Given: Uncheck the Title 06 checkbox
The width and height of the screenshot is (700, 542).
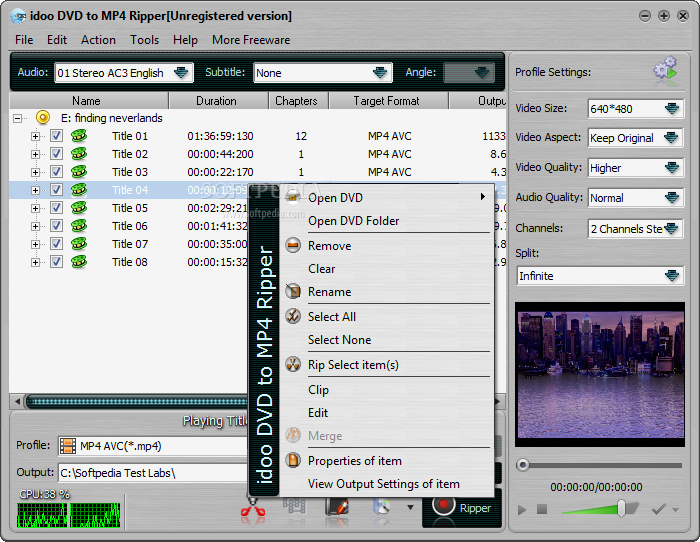Looking at the screenshot, I should click(56, 225).
